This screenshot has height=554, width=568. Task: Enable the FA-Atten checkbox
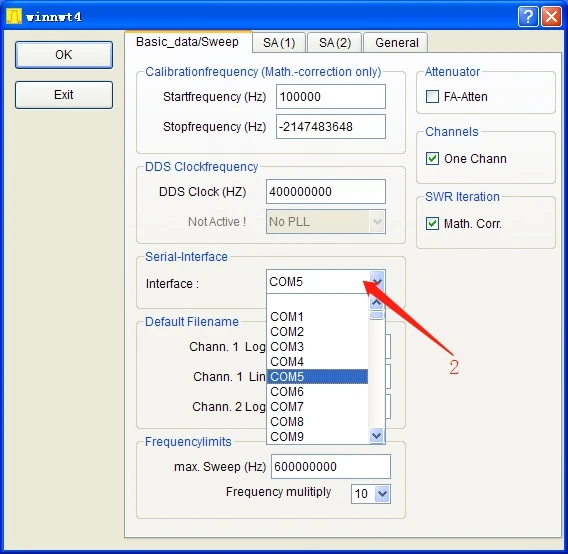(x=432, y=97)
